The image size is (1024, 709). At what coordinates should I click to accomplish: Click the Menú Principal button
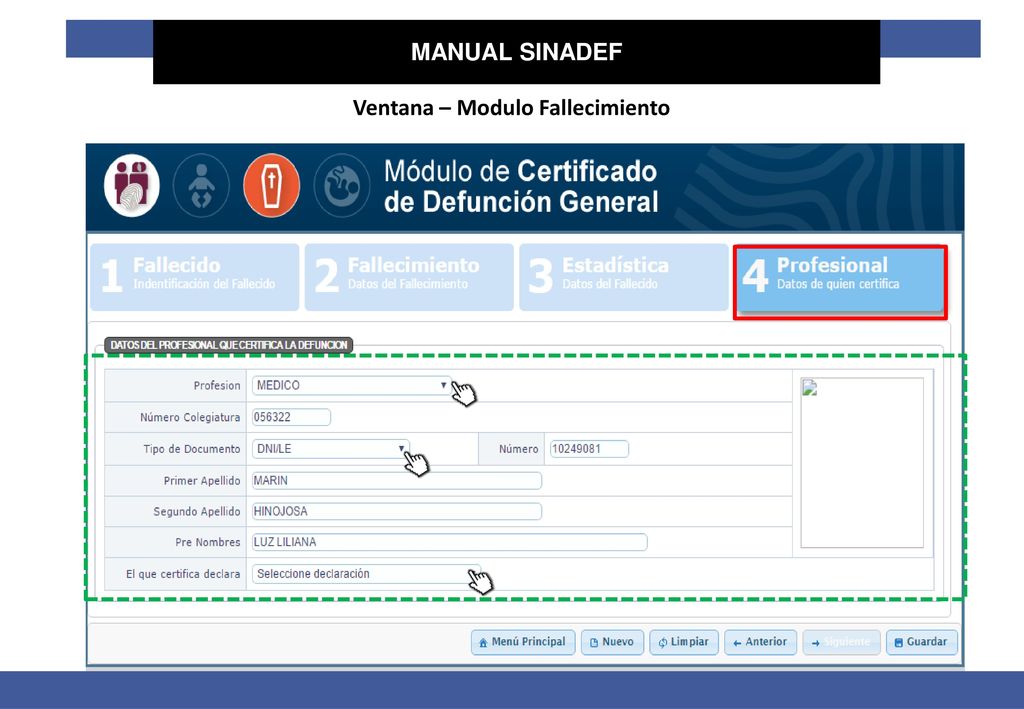click(x=523, y=642)
